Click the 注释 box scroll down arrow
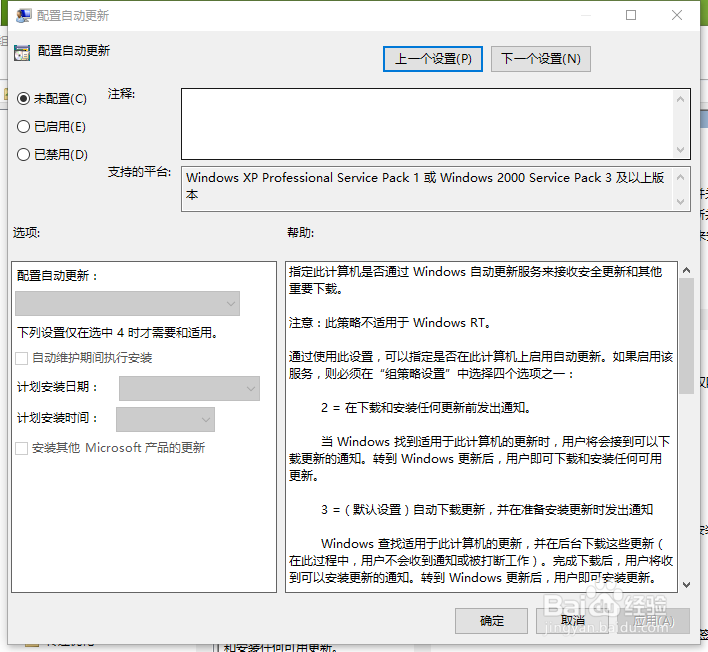Screen dimensions: 708x652 [681, 149]
